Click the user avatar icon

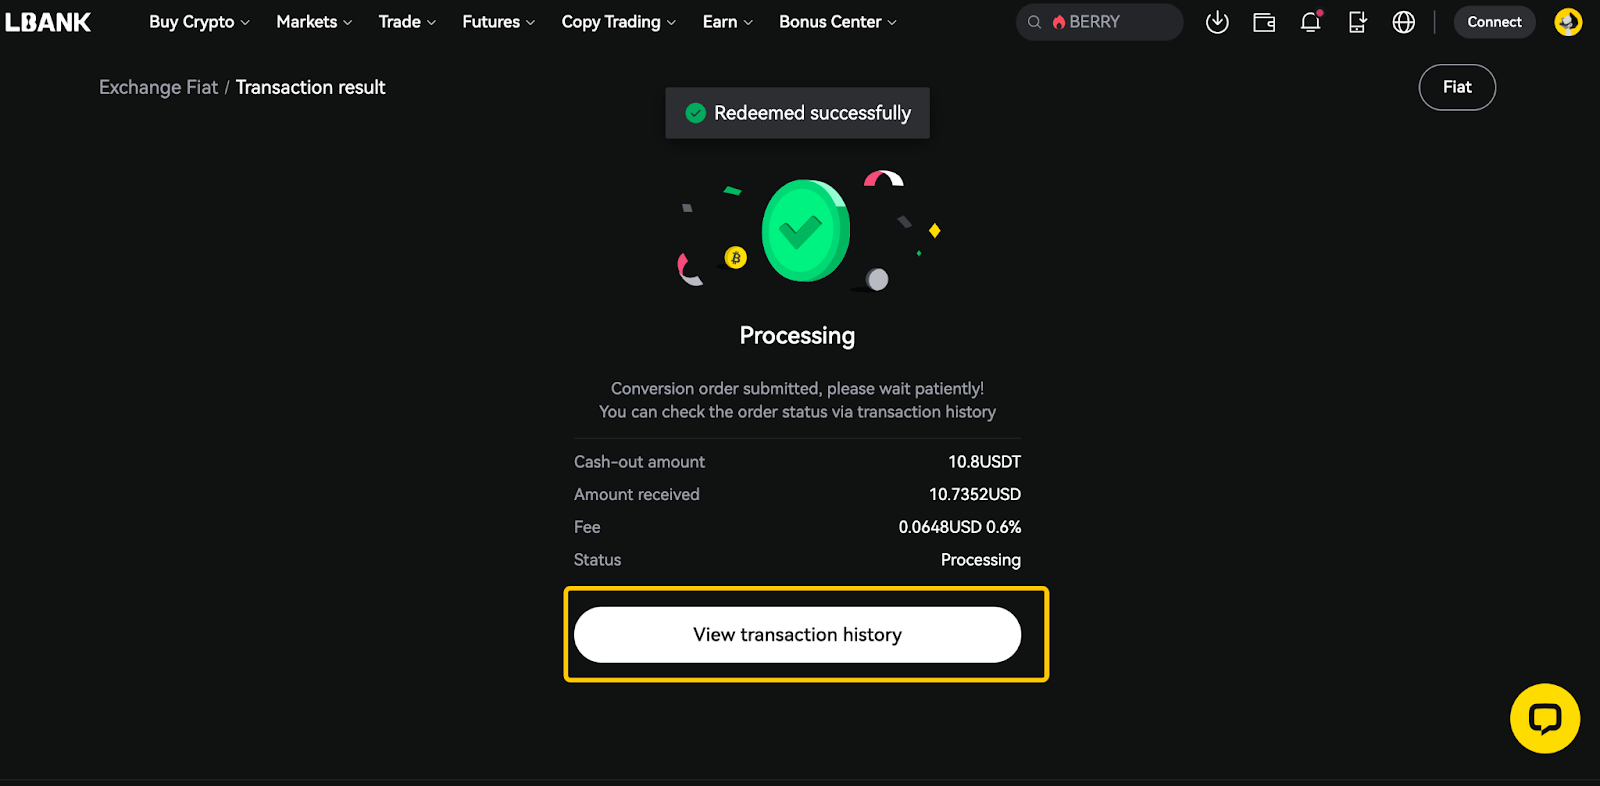click(x=1568, y=22)
